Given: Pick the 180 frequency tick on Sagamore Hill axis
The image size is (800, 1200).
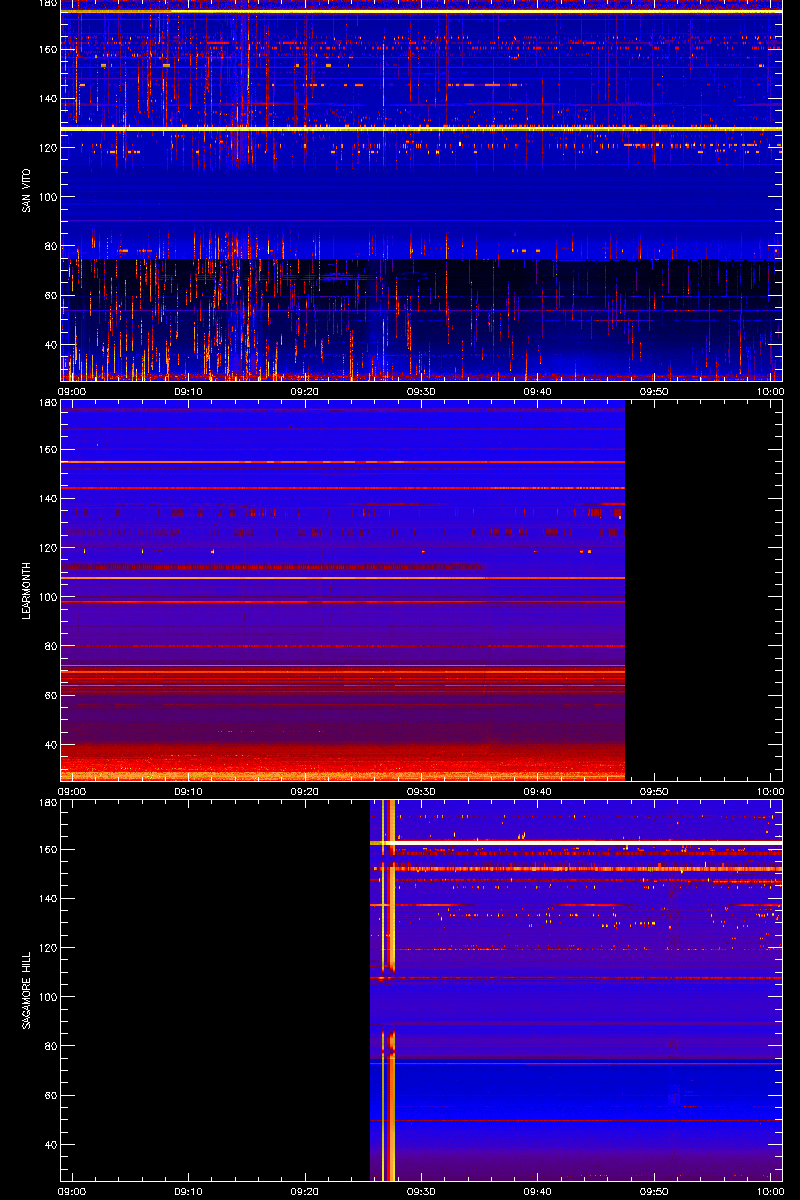Looking at the screenshot, I should coord(46,803).
